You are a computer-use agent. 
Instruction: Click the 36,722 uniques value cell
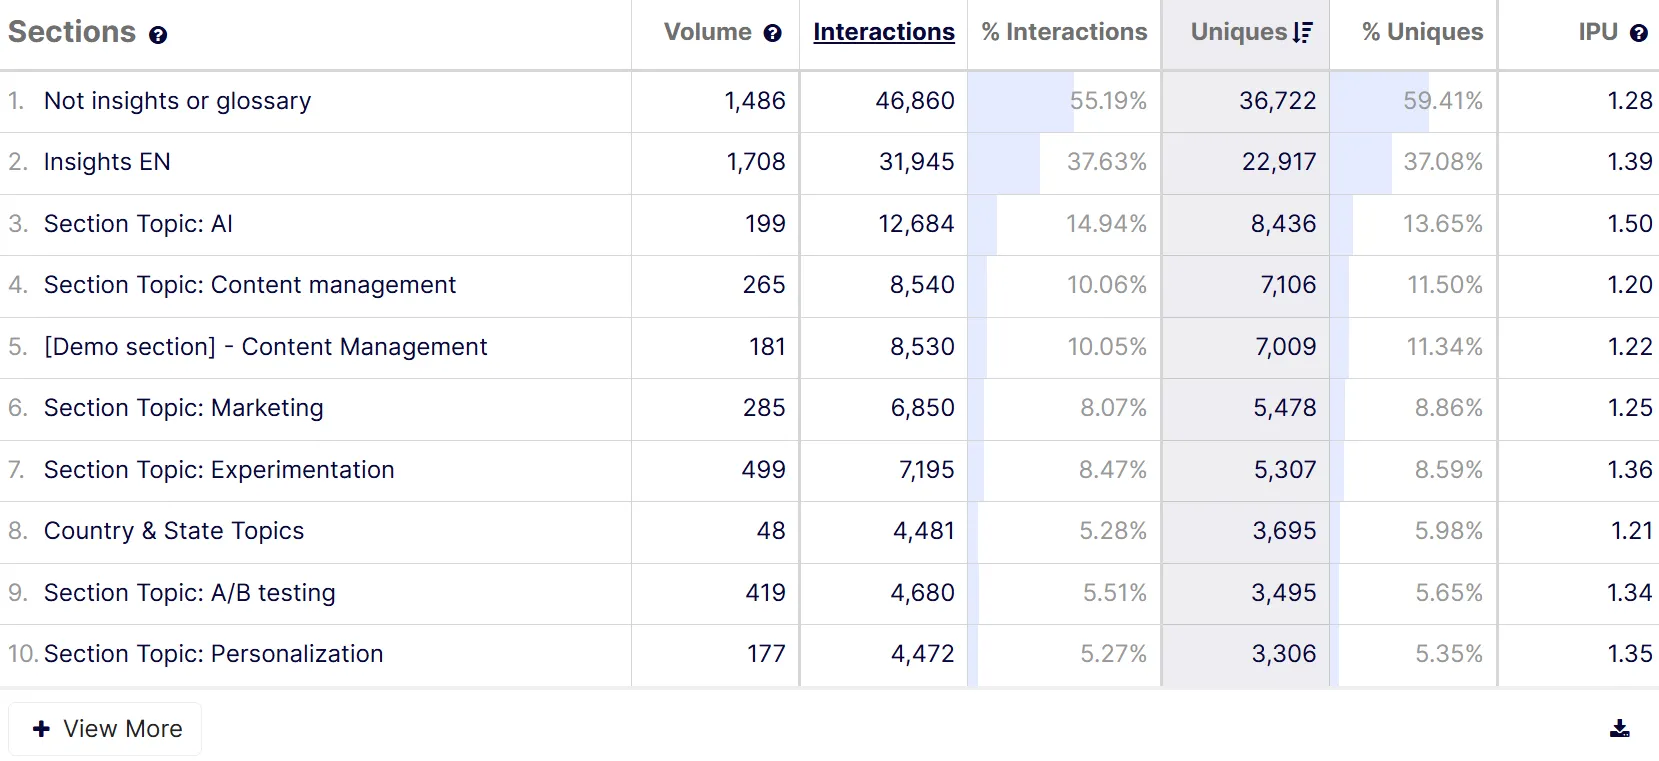1246,101
